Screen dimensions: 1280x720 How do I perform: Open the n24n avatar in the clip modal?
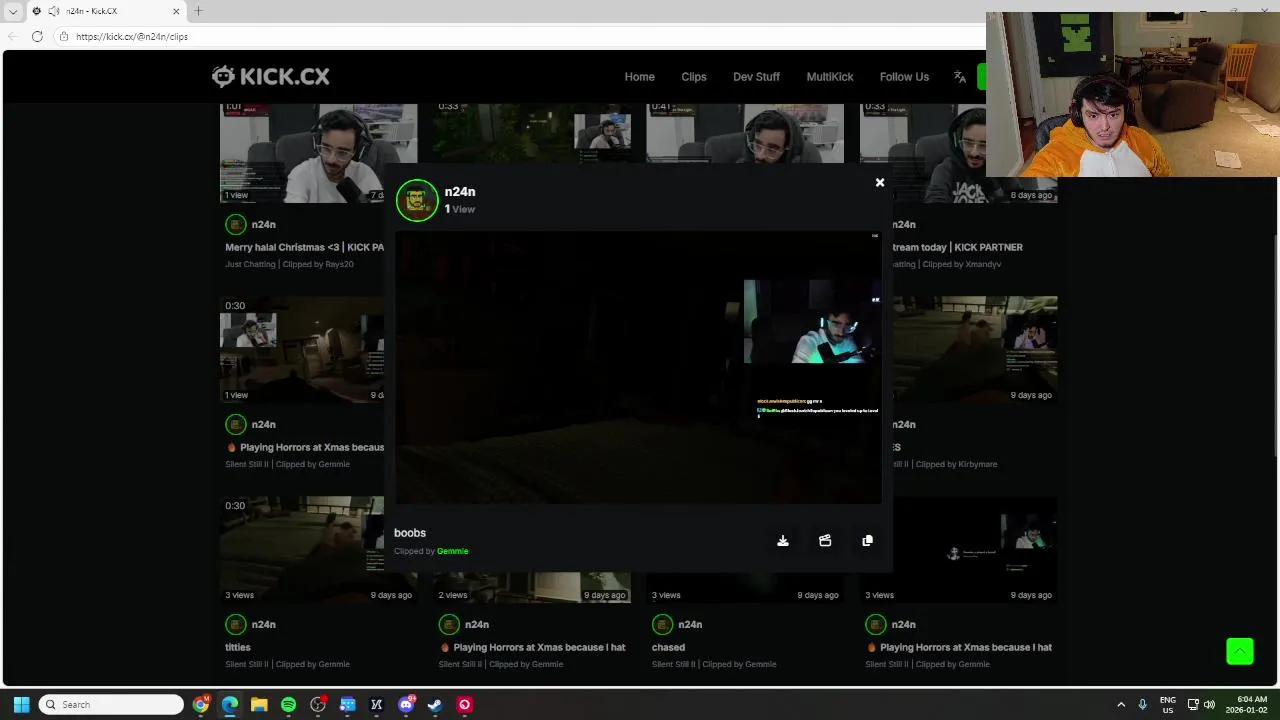tap(417, 200)
